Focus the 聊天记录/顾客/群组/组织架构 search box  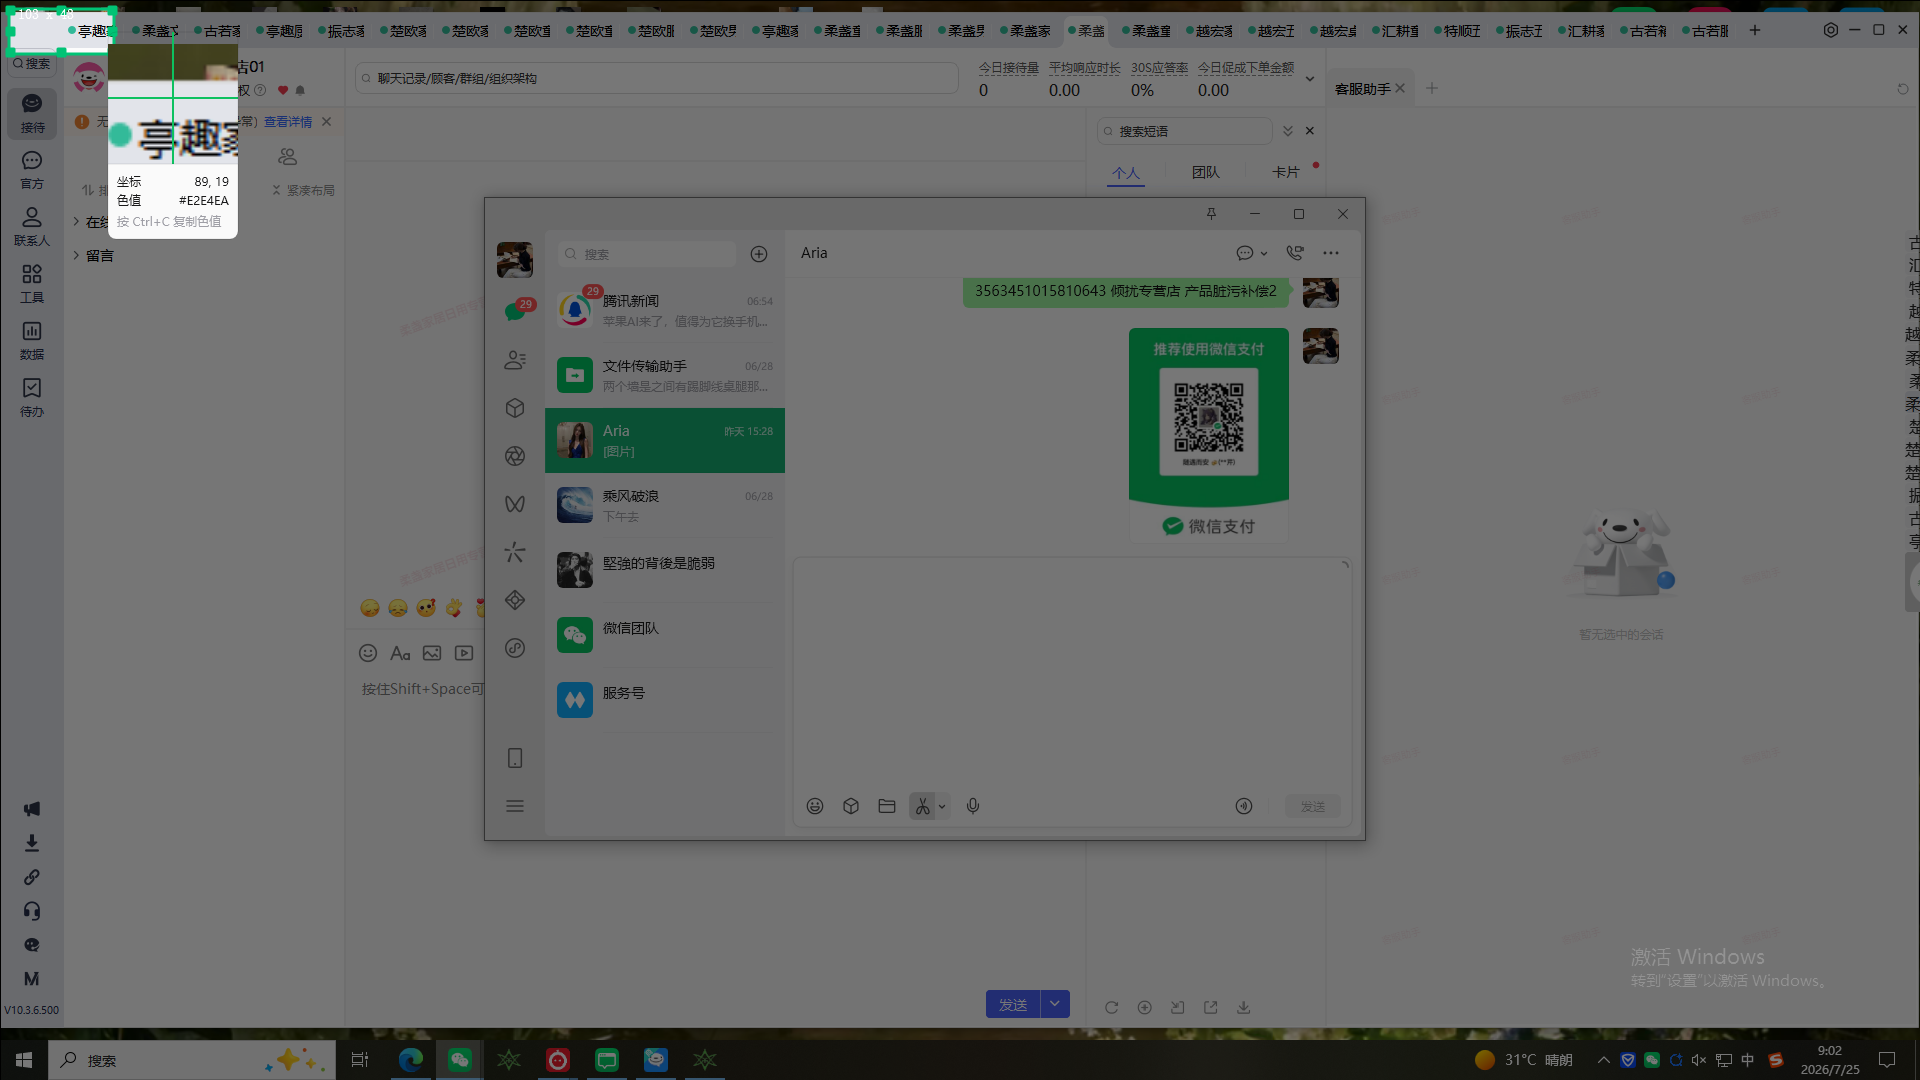pos(657,78)
